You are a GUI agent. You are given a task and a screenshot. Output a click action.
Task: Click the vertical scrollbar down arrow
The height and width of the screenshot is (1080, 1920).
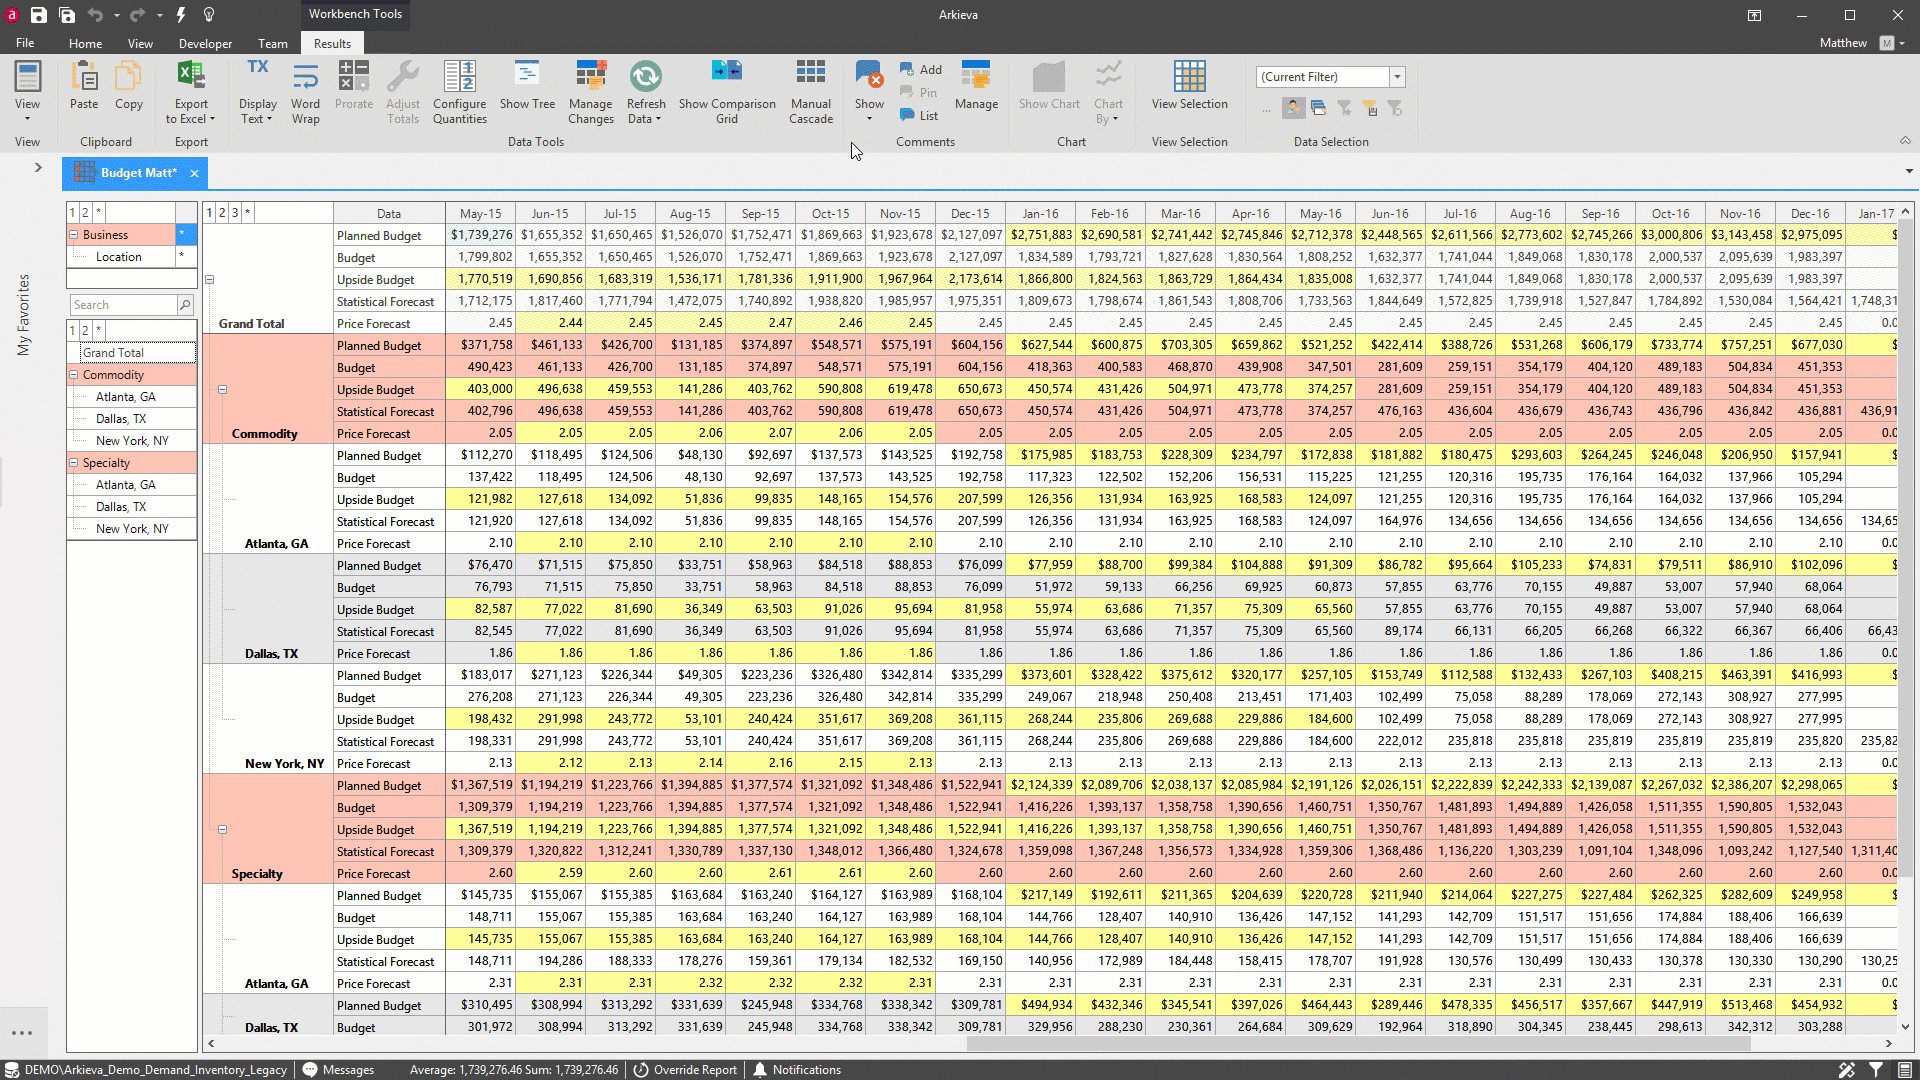(1905, 1026)
